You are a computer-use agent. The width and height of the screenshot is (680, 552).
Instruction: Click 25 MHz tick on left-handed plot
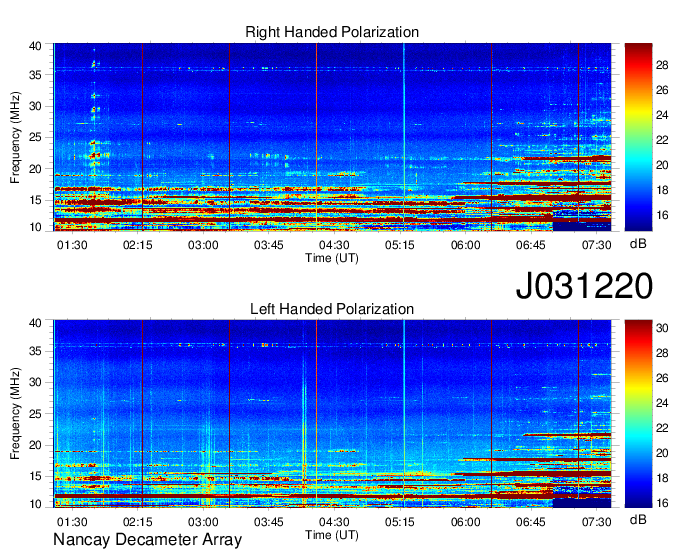35,414
